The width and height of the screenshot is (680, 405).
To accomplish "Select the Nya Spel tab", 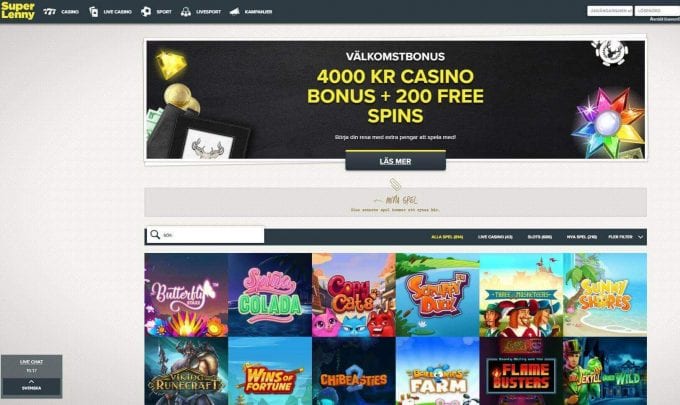I will tap(582, 237).
